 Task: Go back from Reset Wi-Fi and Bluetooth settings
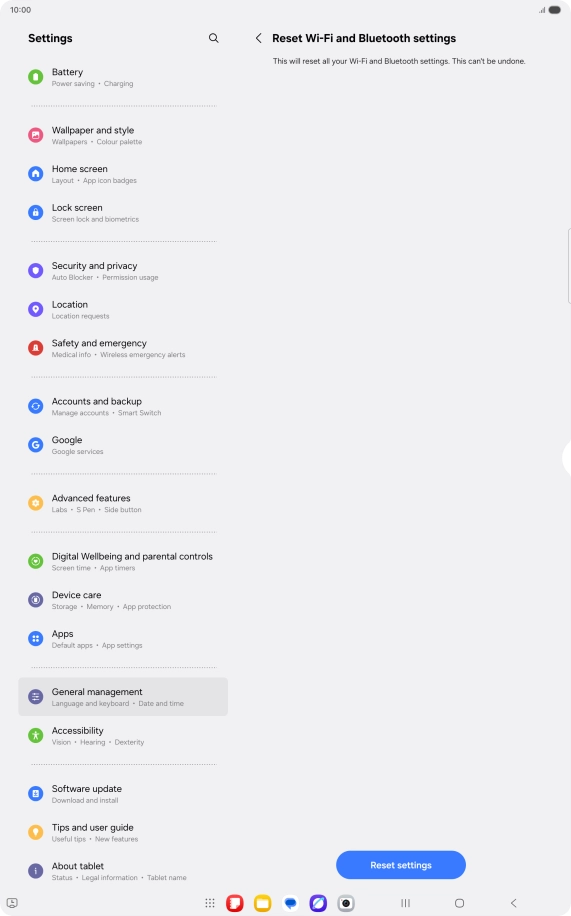[x=258, y=38]
